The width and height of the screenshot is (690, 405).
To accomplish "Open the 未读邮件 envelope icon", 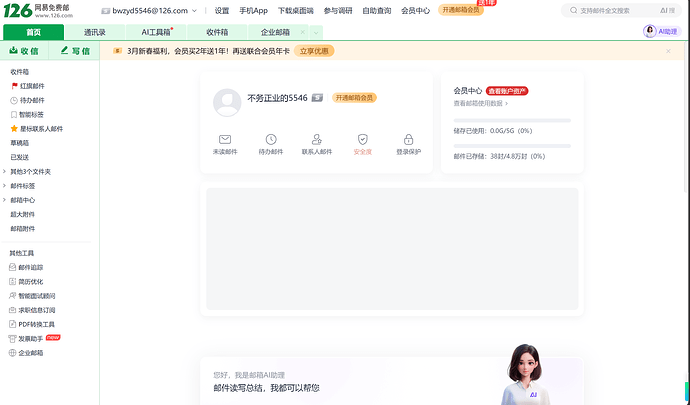I will click(225, 140).
